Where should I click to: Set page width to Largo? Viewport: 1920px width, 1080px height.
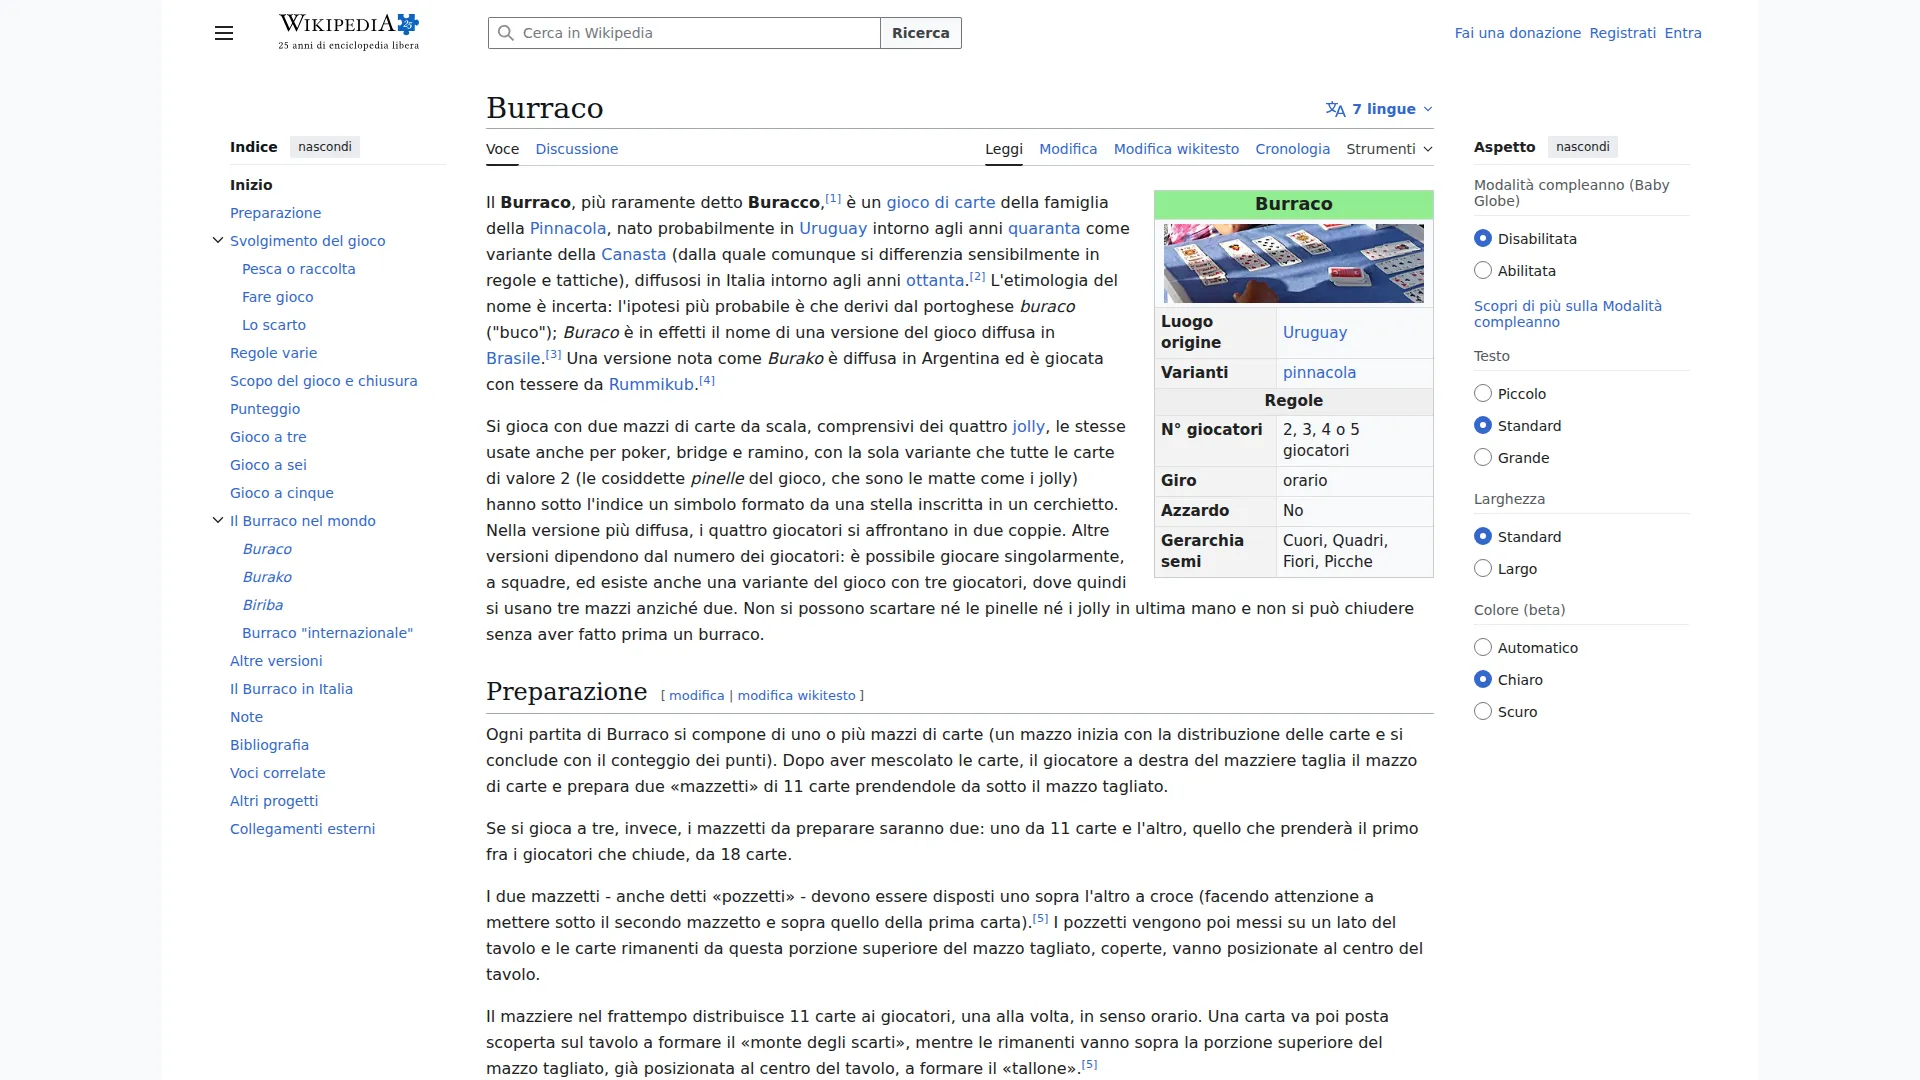(1482, 568)
